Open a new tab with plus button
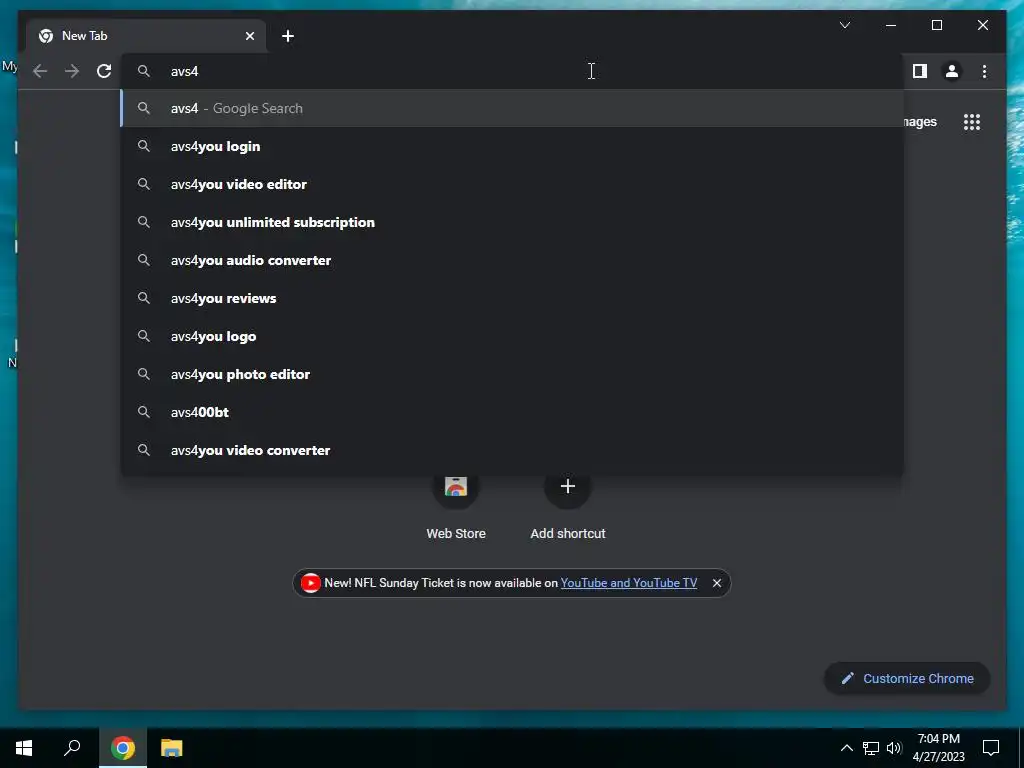 (x=288, y=36)
